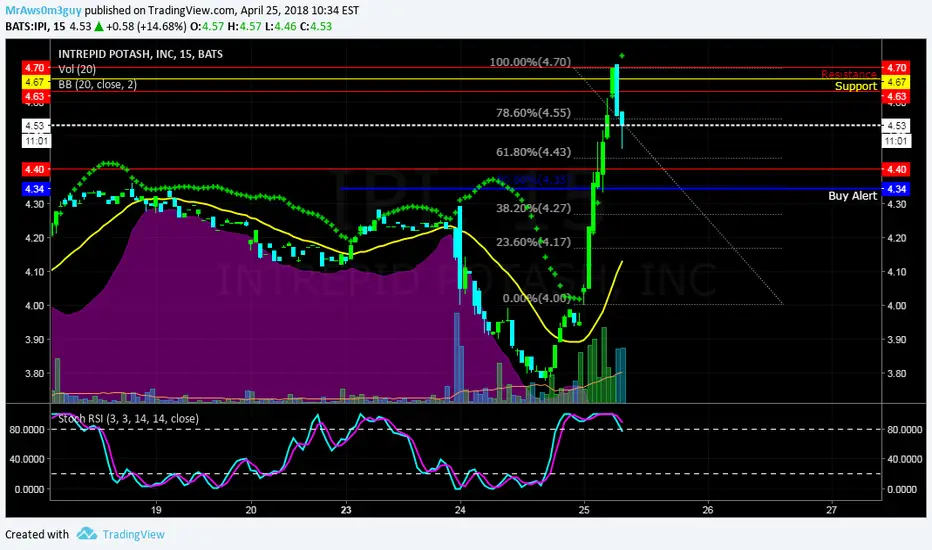The height and width of the screenshot is (550, 932).
Task: Click the 4.20 price on right scale
Action: [896, 238]
